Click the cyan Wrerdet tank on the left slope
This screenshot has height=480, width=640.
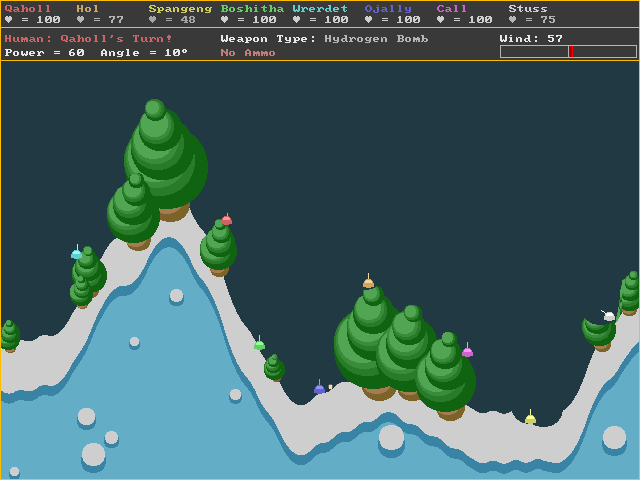coord(76,252)
